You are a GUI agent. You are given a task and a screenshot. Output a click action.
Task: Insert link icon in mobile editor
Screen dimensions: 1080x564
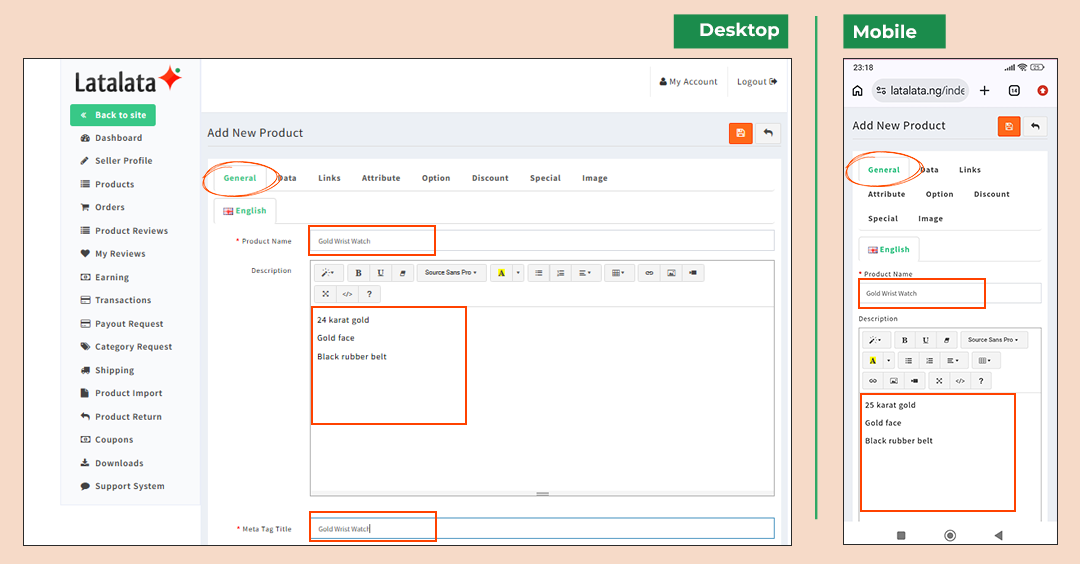point(873,381)
